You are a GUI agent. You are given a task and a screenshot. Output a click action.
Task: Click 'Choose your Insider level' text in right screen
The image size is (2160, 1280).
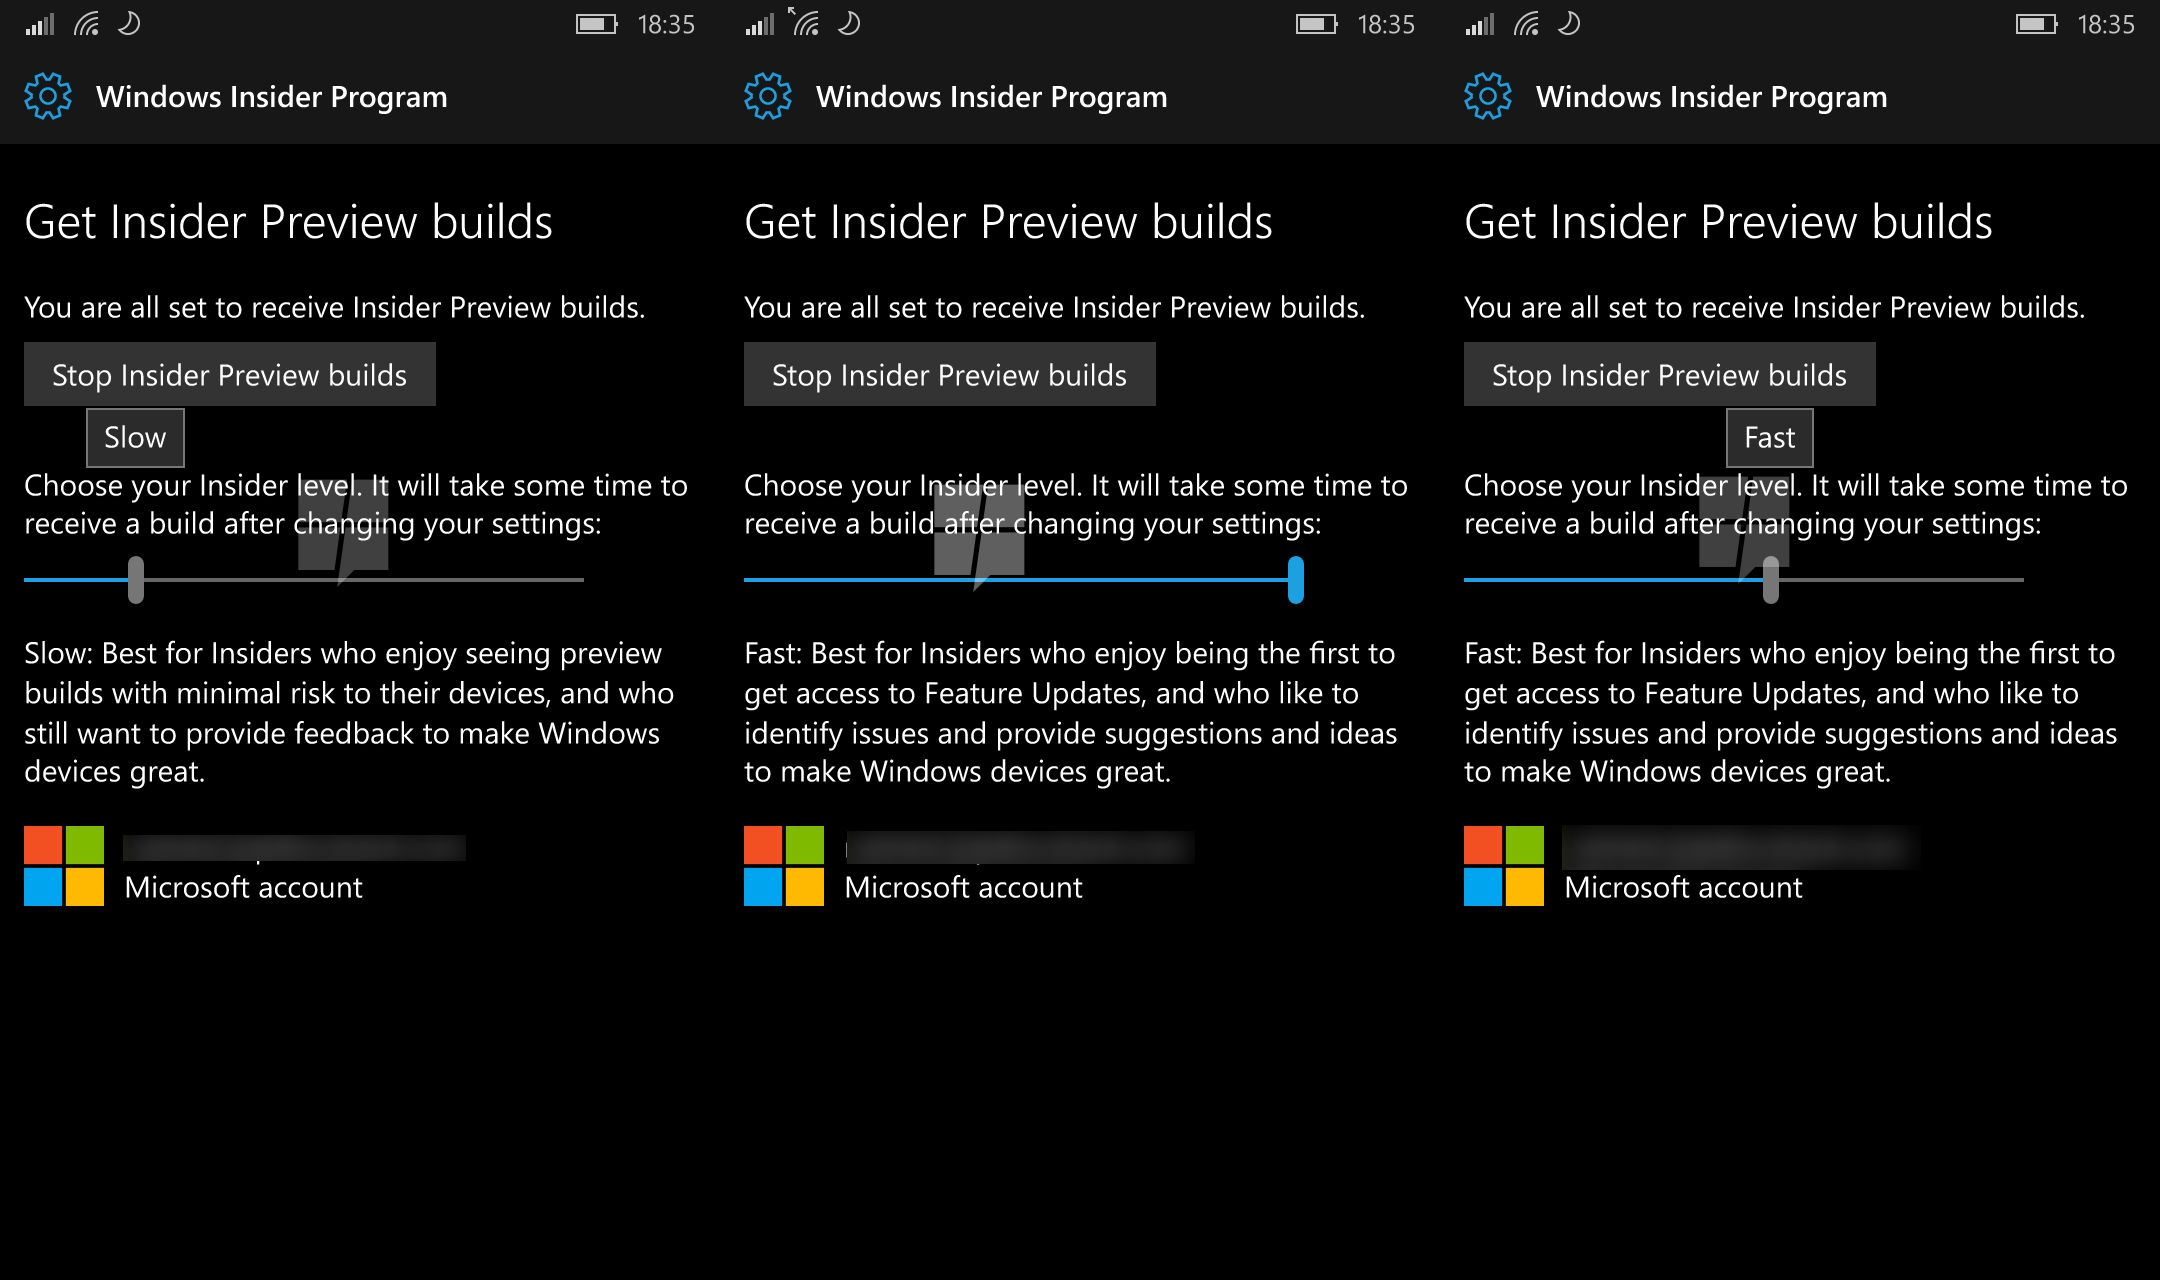(1796, 505)
